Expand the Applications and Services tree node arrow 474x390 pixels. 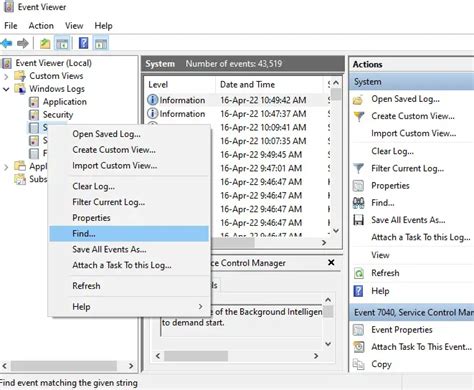point(6,167)
